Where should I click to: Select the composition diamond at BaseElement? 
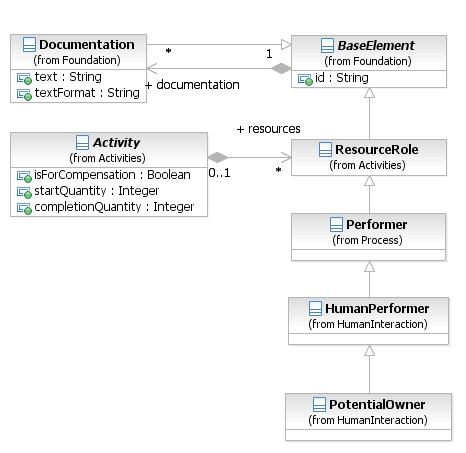[x=281, y=69]
